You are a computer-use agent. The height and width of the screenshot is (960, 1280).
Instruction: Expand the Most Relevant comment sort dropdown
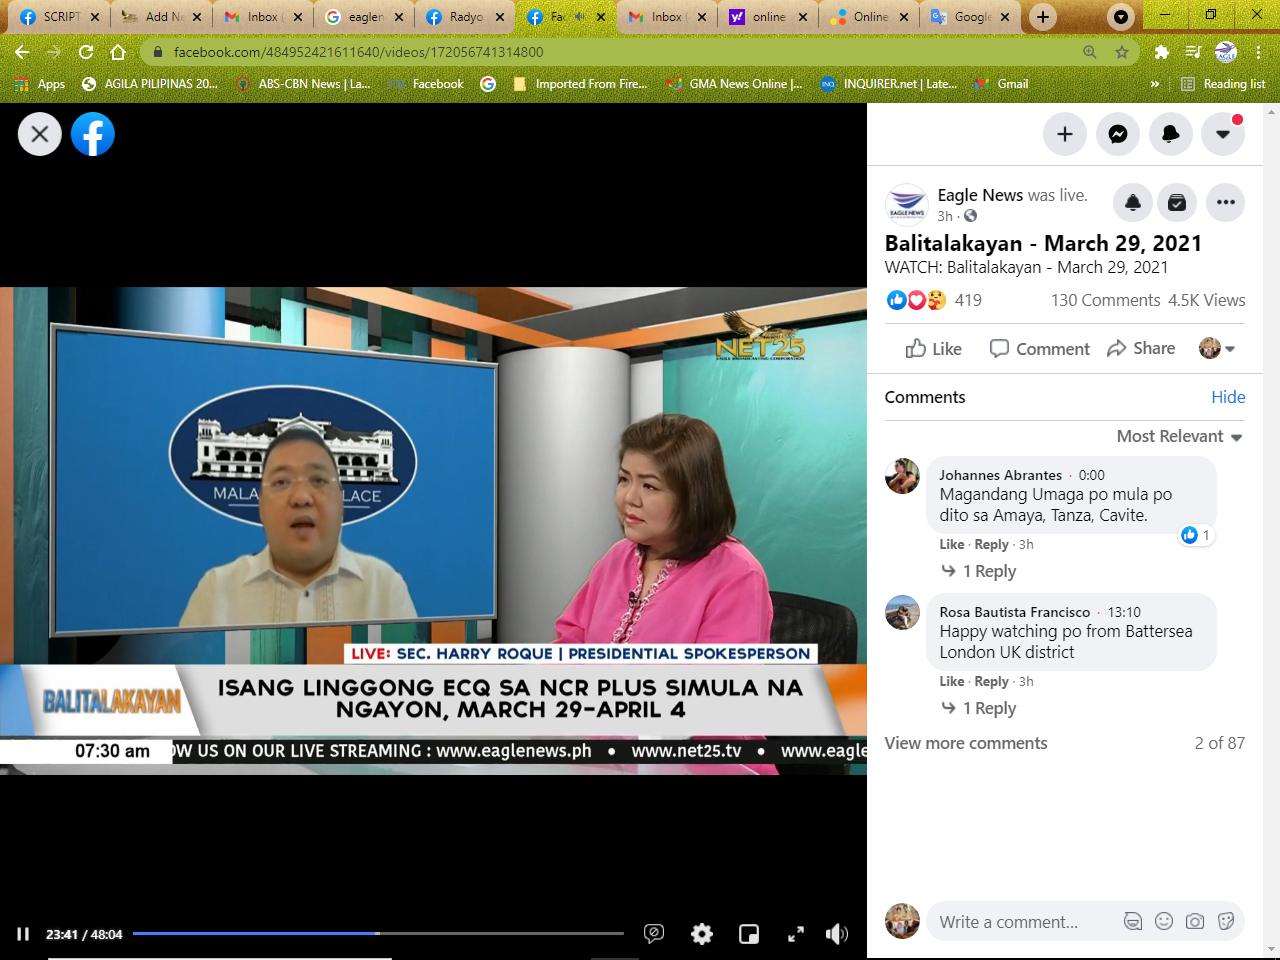(x=1179, y=436)
